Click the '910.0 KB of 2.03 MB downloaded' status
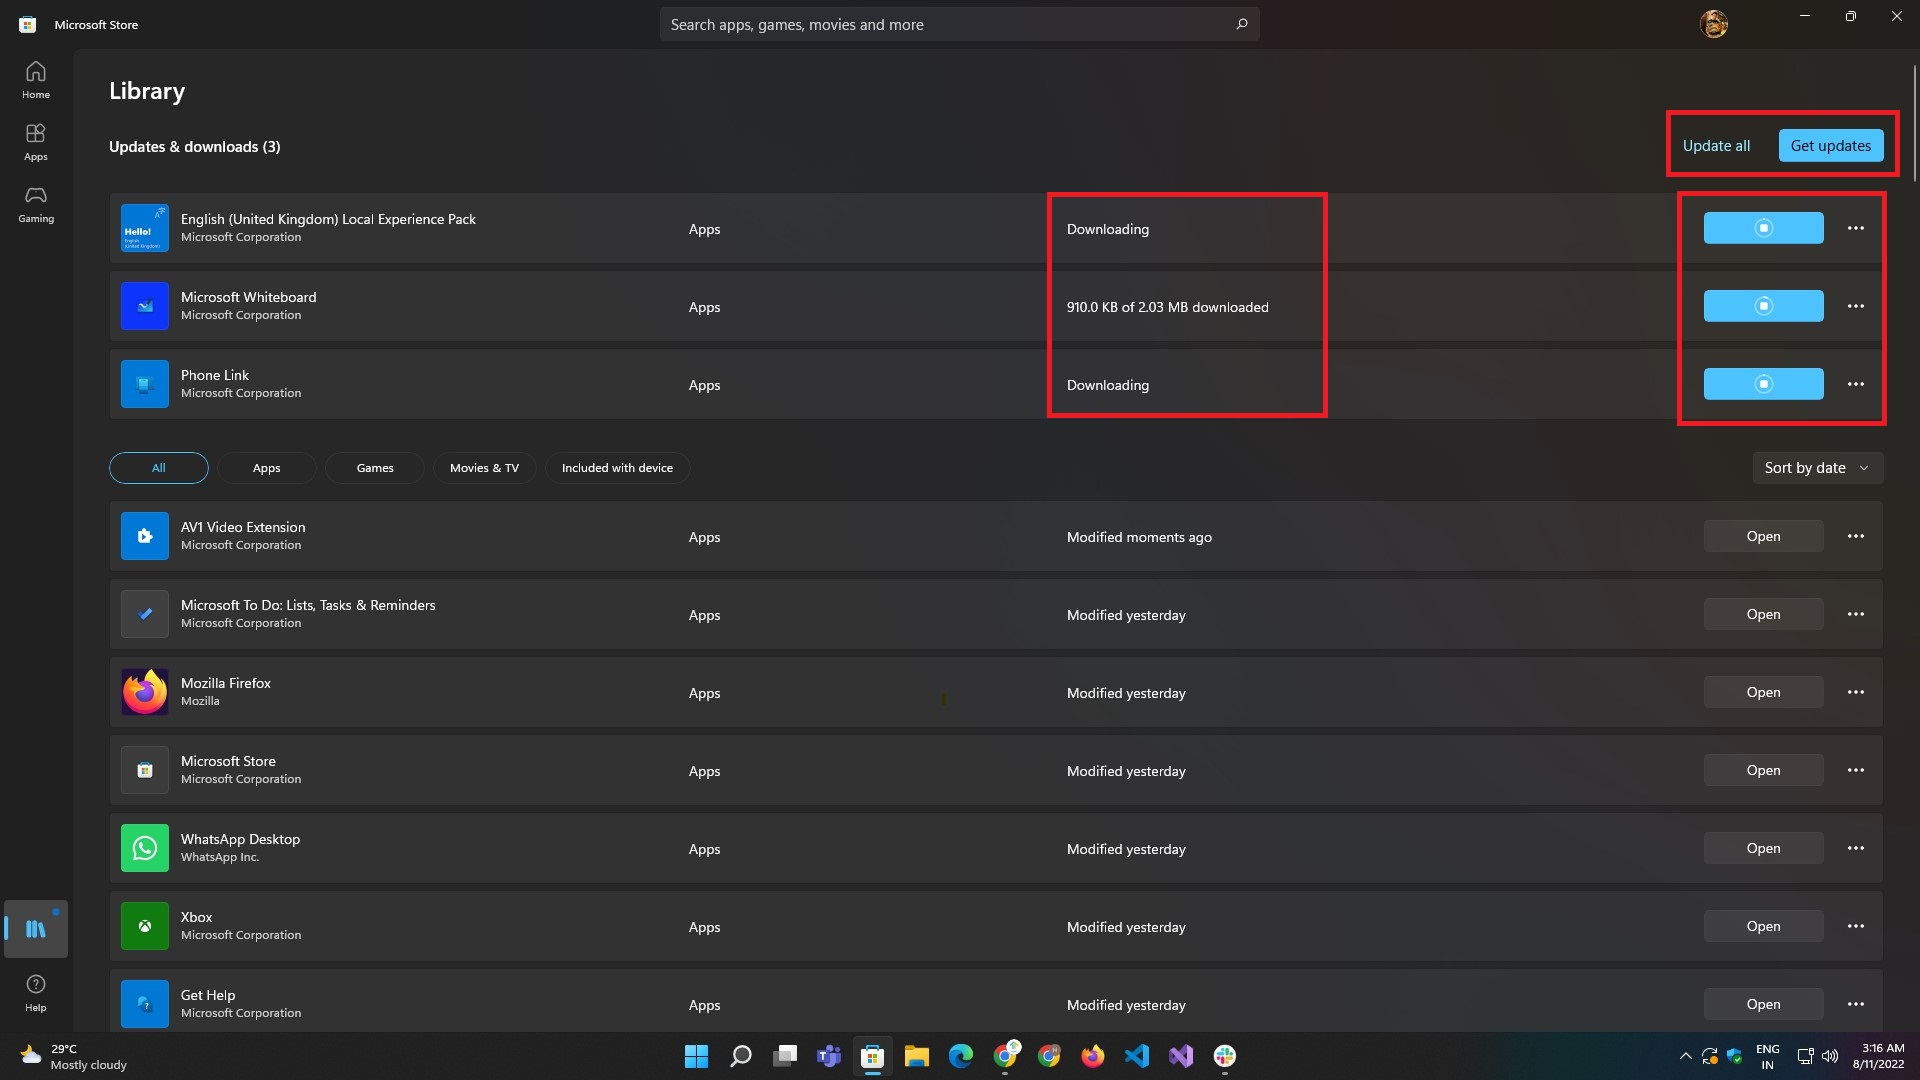This screenshot has height=1080, width=1920. point(1167,307)
